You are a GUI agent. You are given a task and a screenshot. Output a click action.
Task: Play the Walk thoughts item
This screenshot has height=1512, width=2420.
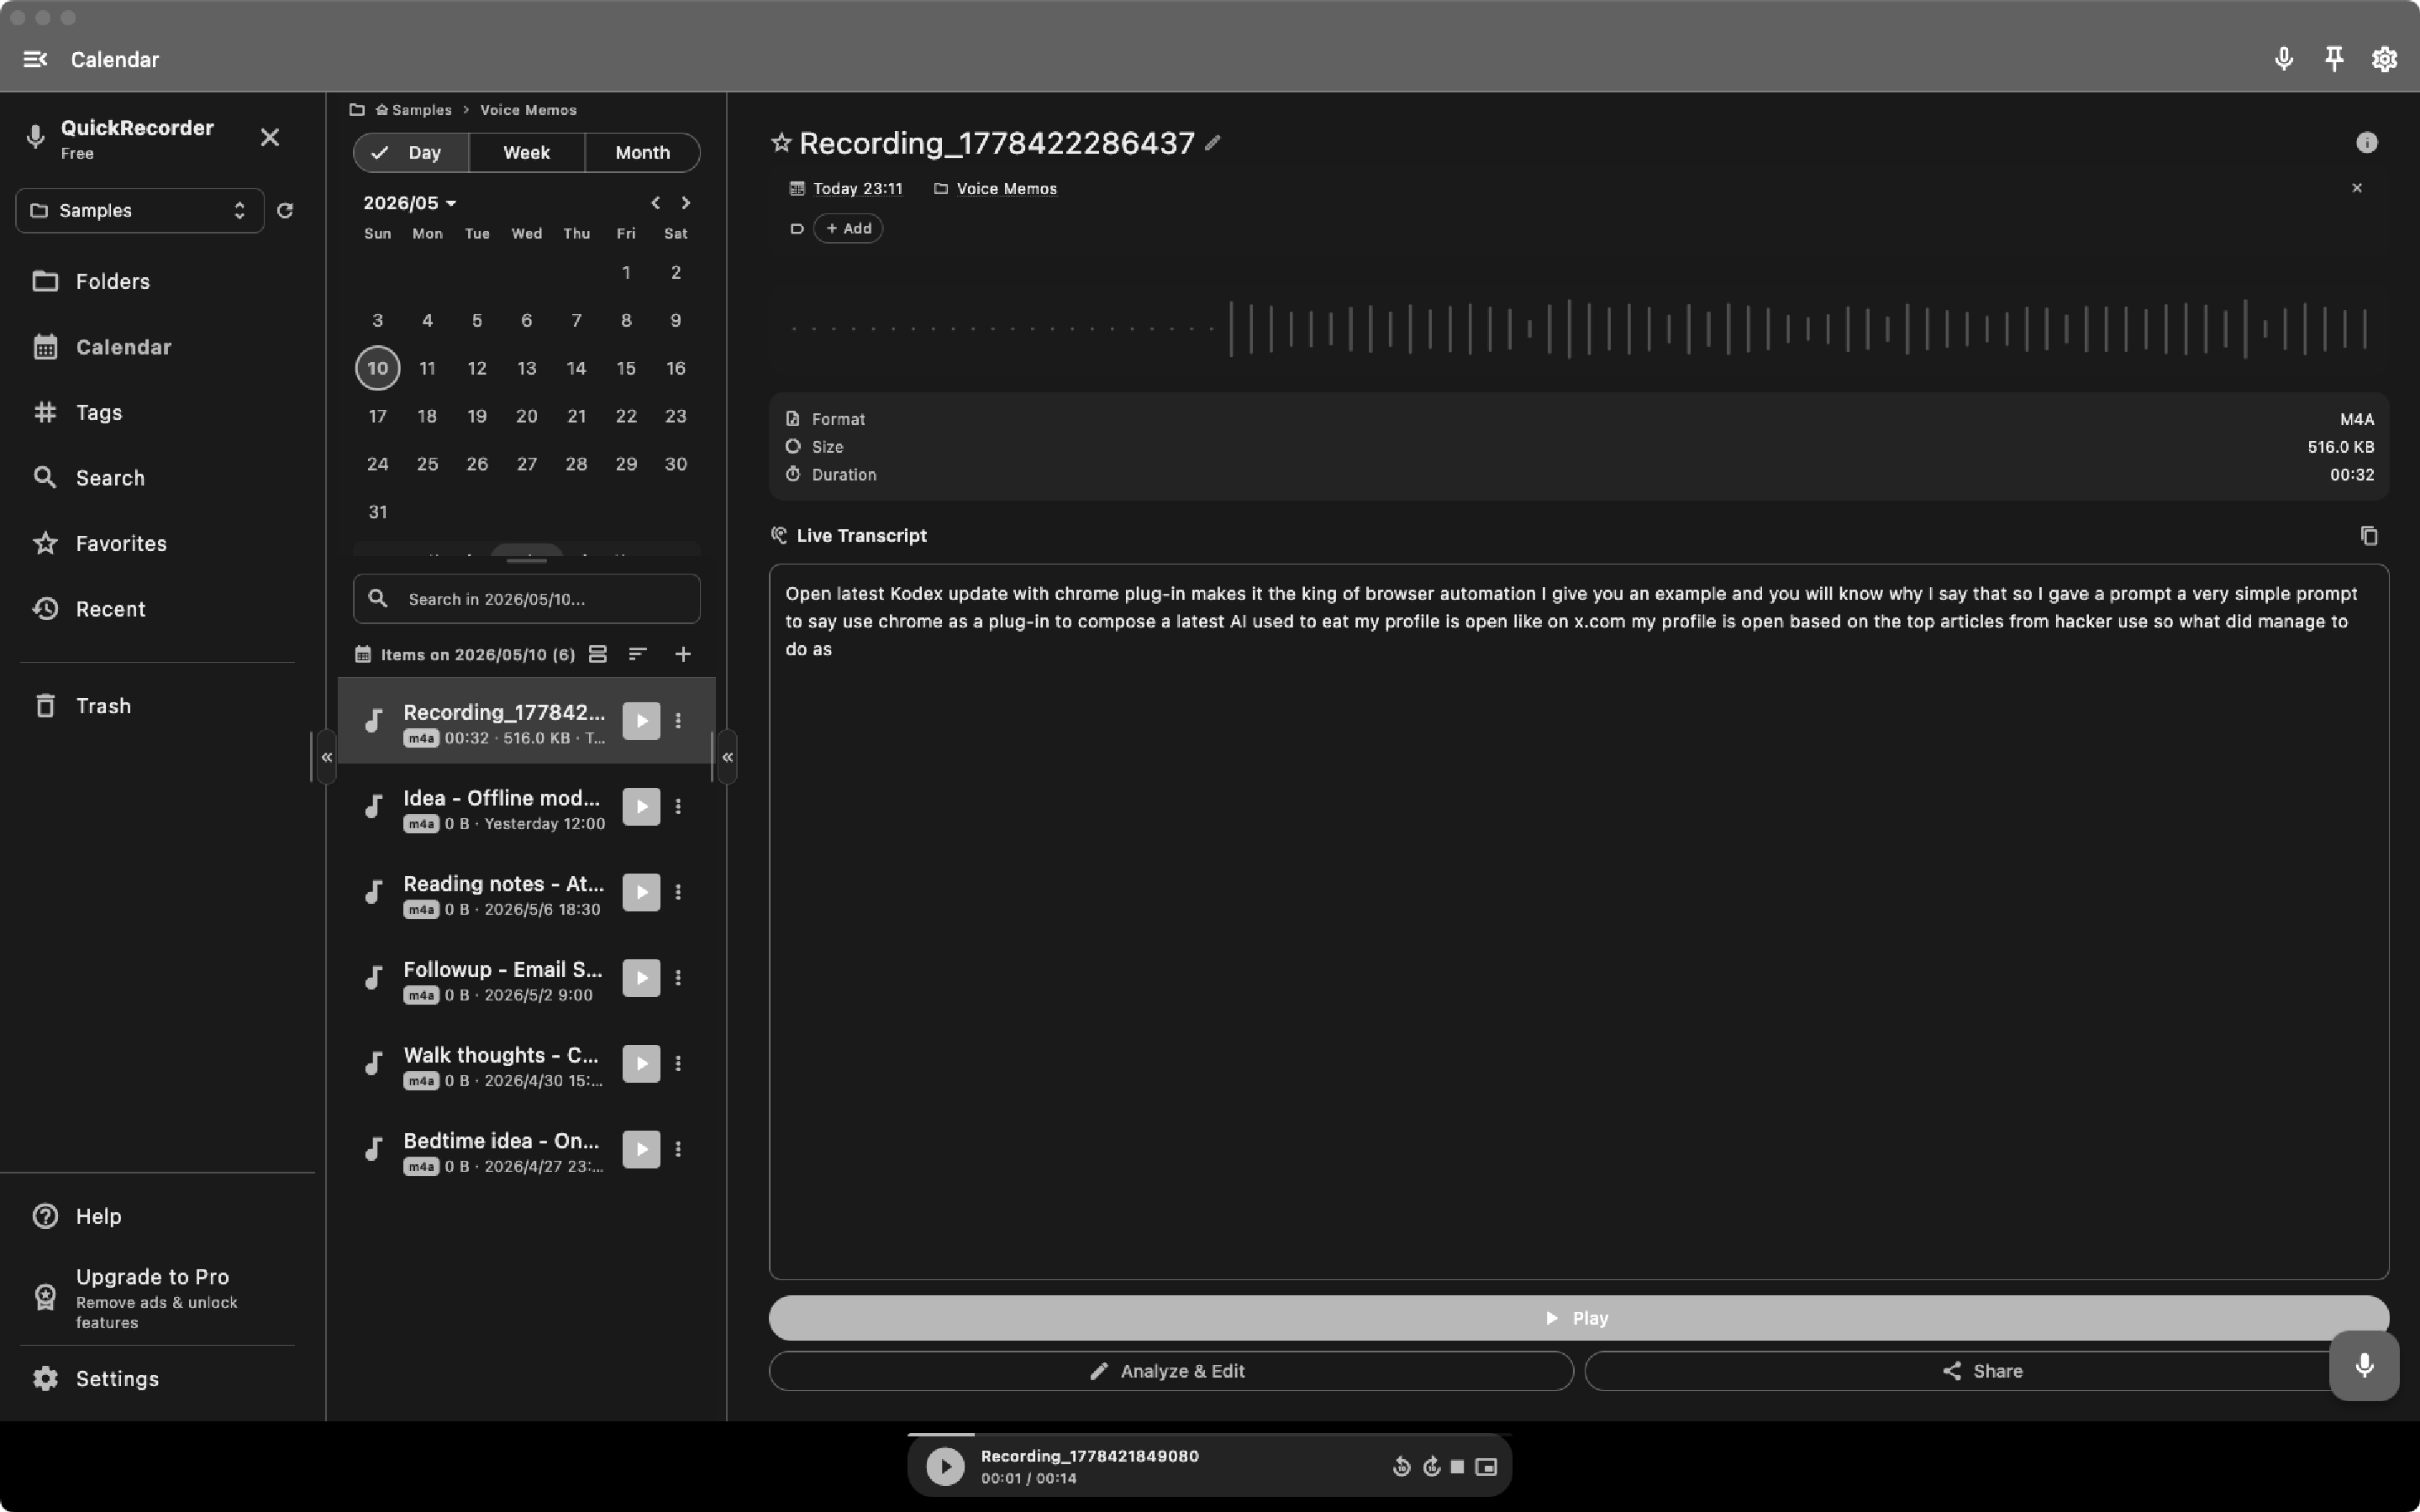tap(641, 1063)
